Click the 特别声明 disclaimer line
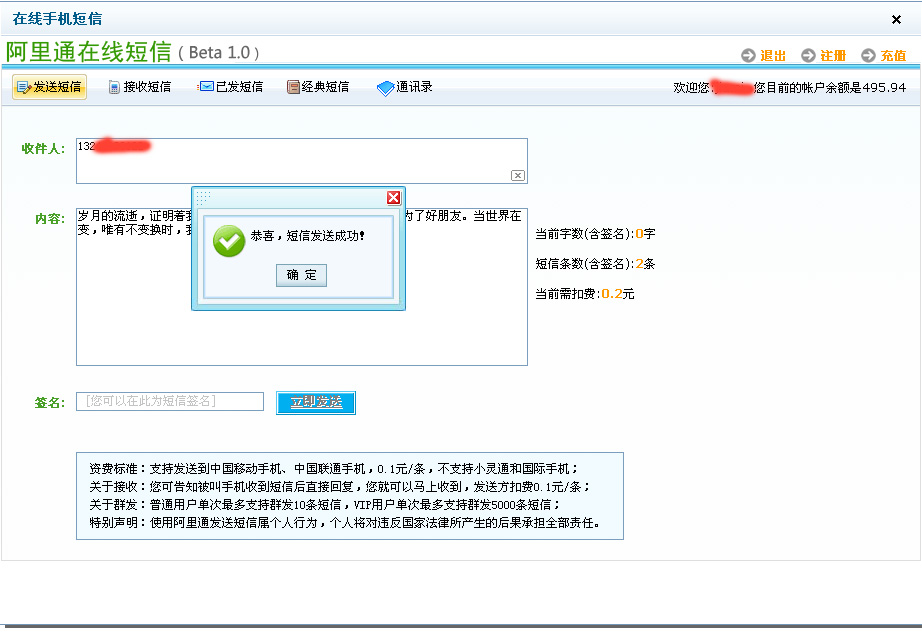Image resolution: width=922 pixels, height=632 pixels. [x=345, y=523]
